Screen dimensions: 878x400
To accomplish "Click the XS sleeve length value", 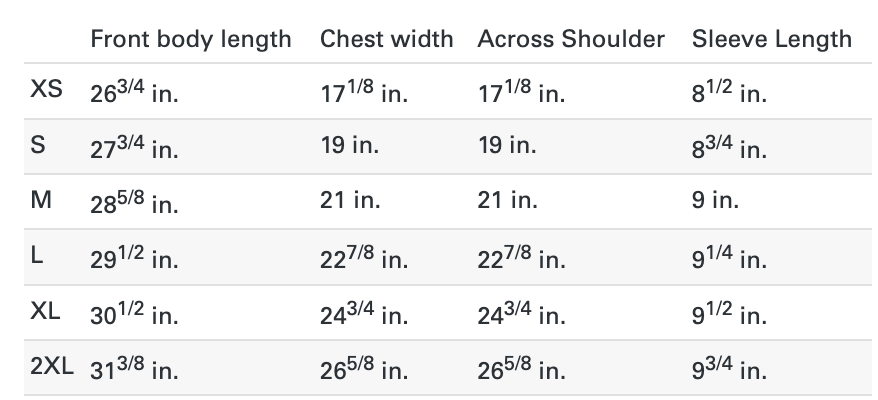I will coord(729,92).
